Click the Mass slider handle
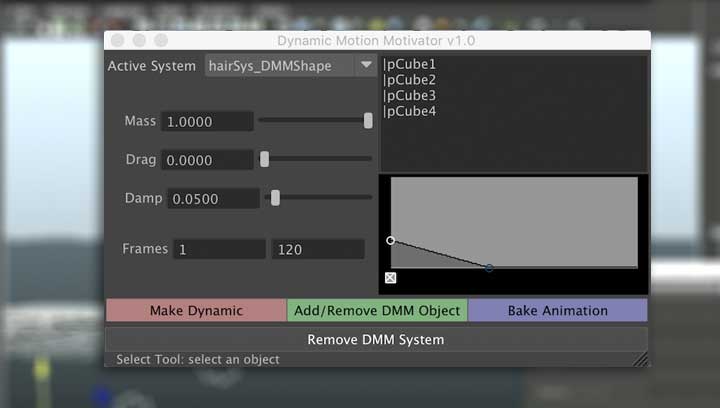Image resolution: width=720 pixels, height=408 pixels. pyautogui.click(x=368, y=121)
